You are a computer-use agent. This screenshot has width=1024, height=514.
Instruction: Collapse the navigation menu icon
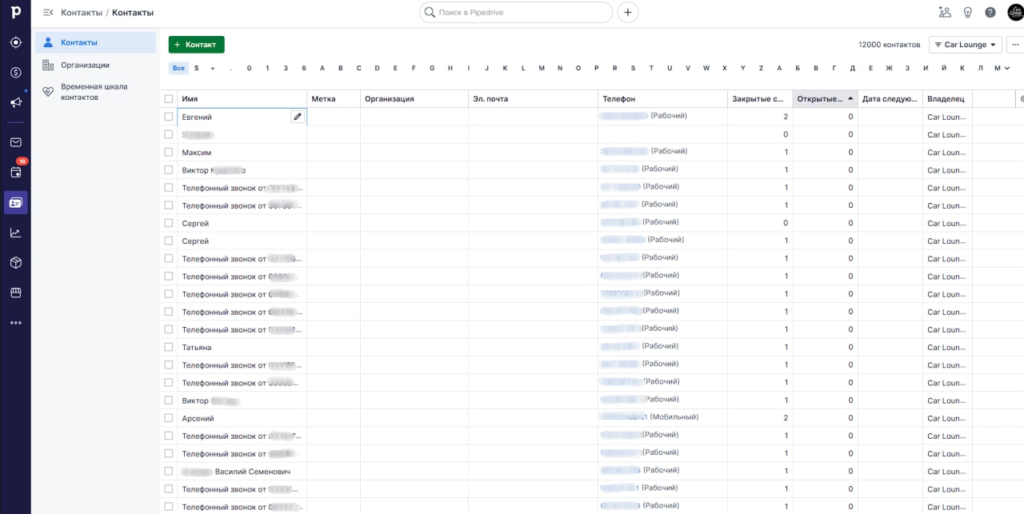tap(48, 12)
